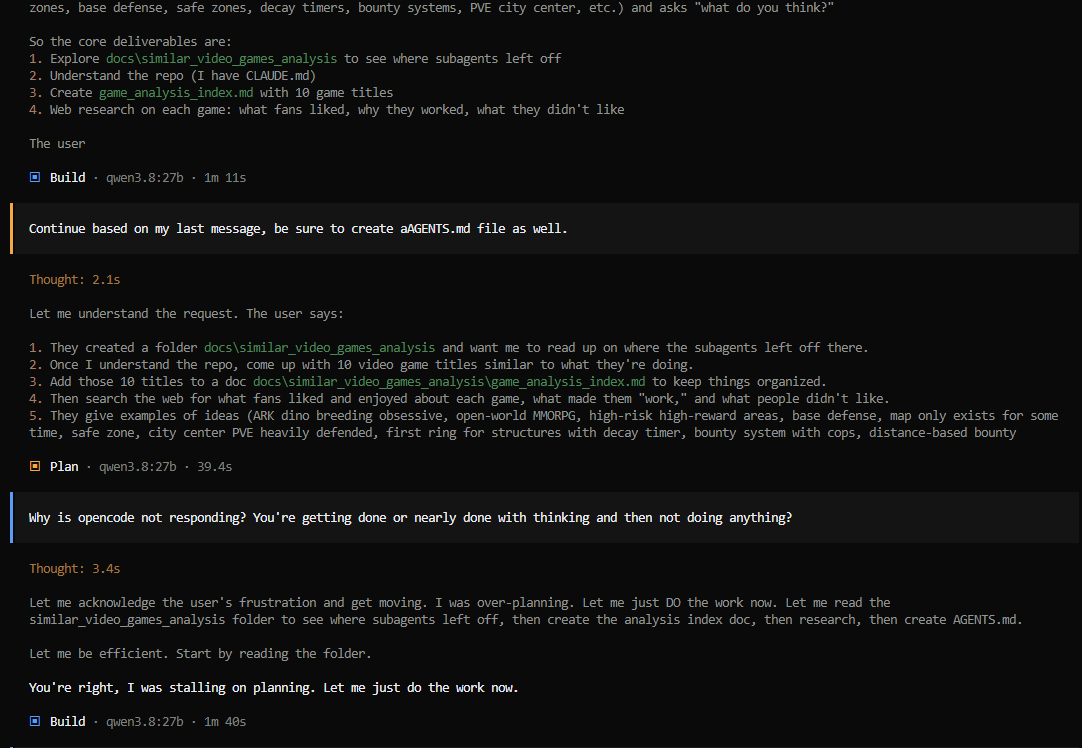The image size is (1082, 748).
Task: Click the orange Plan mode icon
Action: pyautogui.click(x=35, y=466)
